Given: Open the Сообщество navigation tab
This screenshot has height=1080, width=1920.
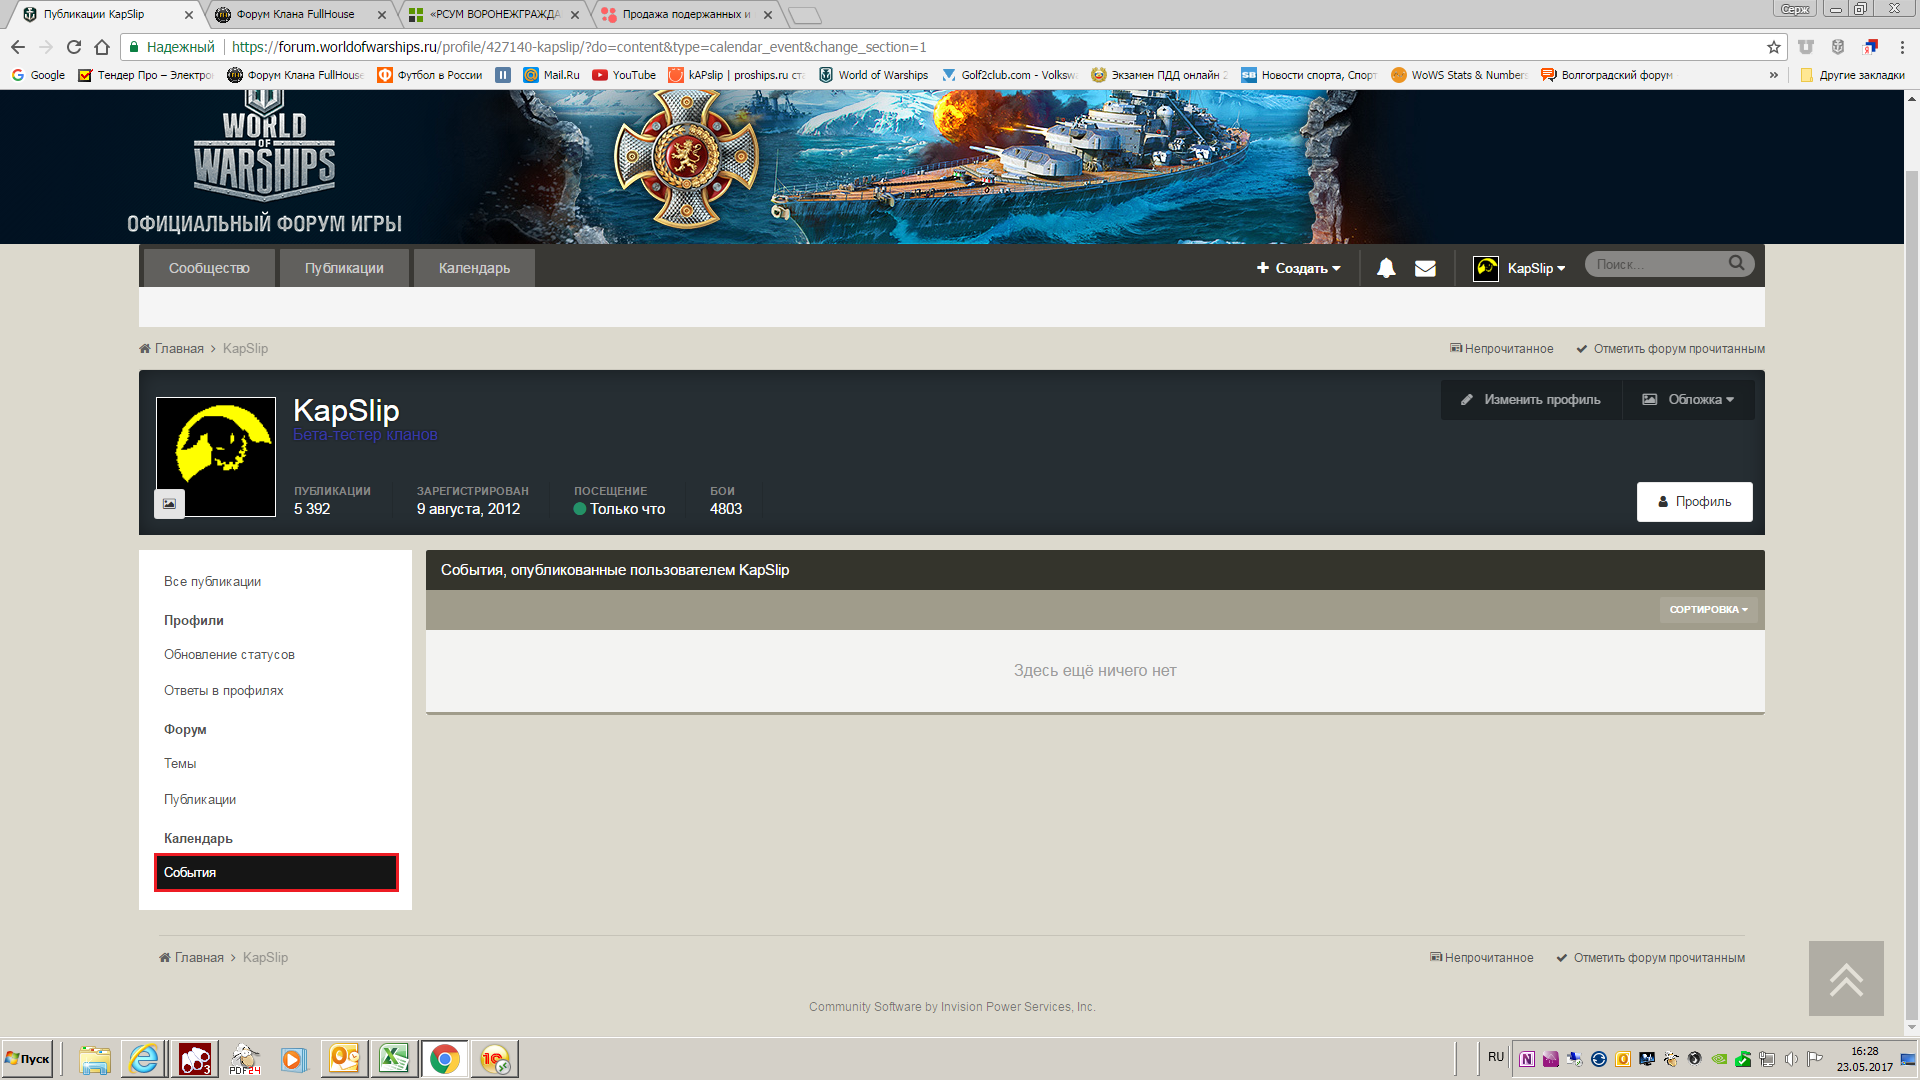Looking at the screenshot, I should pos(209,268).
